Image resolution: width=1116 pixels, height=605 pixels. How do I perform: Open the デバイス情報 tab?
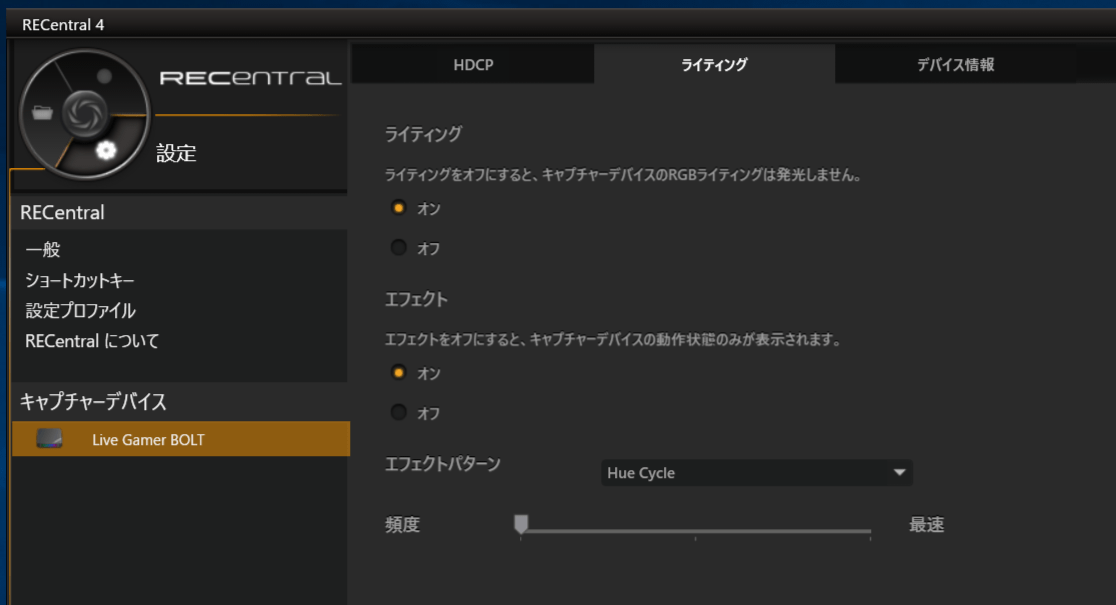tap(955, 64)
